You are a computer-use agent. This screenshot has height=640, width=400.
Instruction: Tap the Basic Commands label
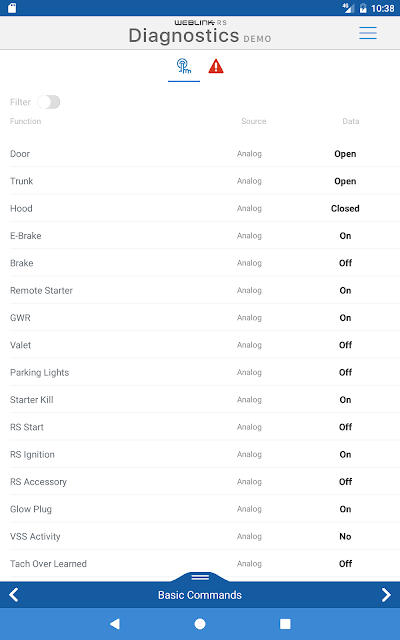[200, 595]
